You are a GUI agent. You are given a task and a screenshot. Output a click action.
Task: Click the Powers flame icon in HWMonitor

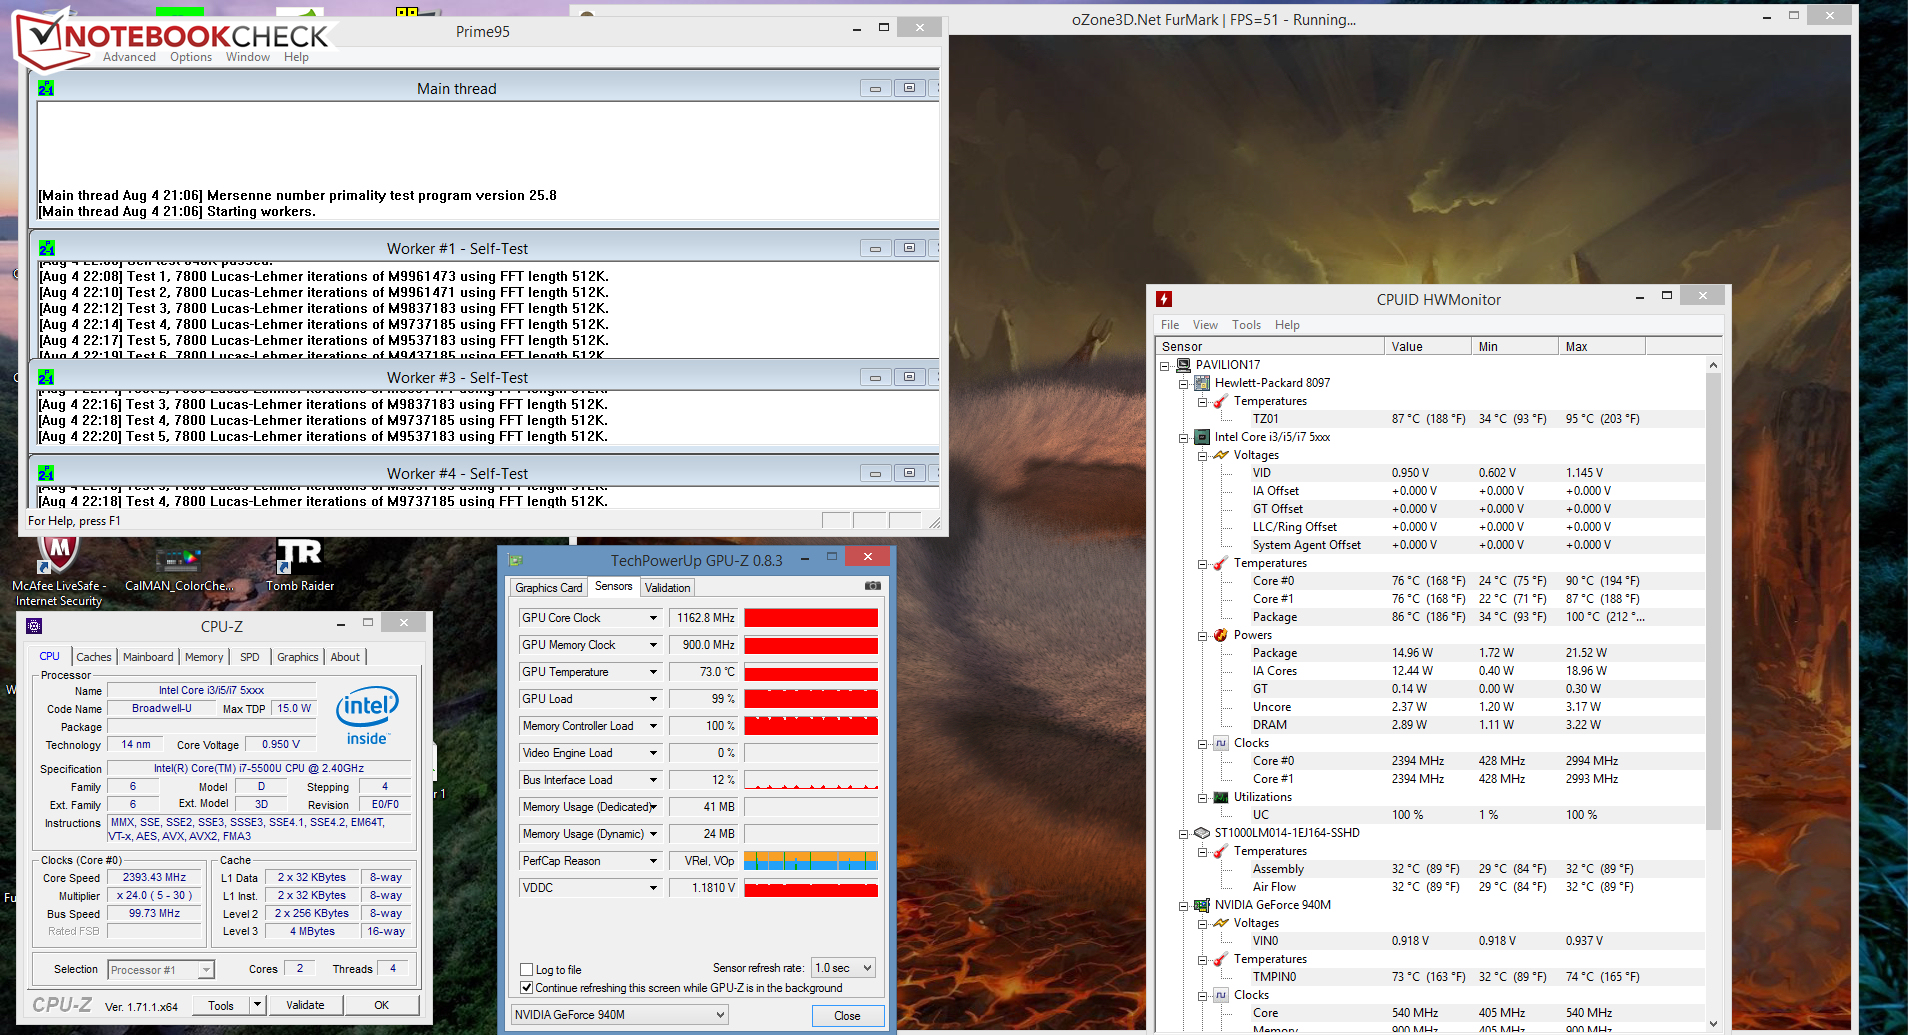click(x=1221, y=635)
